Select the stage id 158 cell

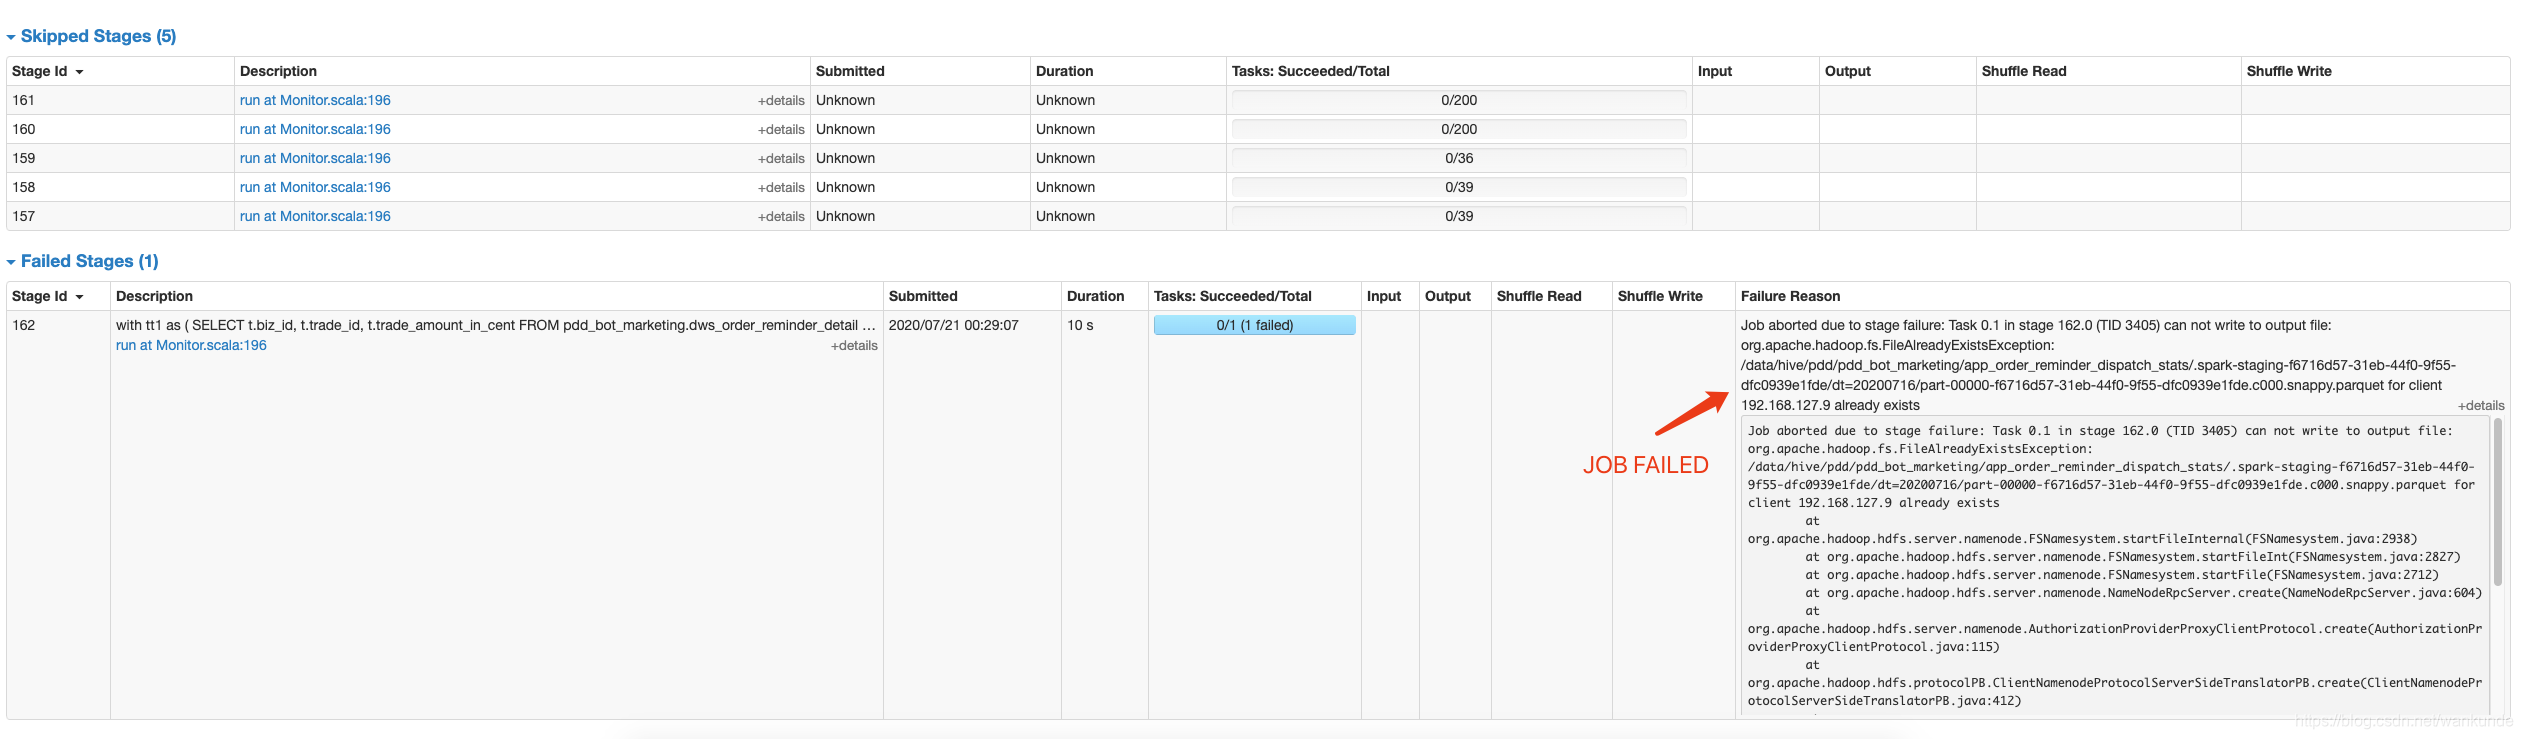[x=120, y=187]
